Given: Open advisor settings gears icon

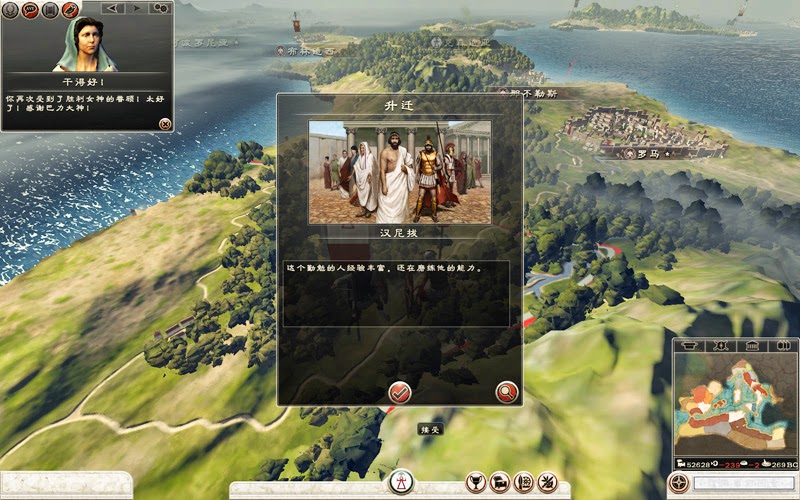Looking at the screenshot, I should point(160,8).
